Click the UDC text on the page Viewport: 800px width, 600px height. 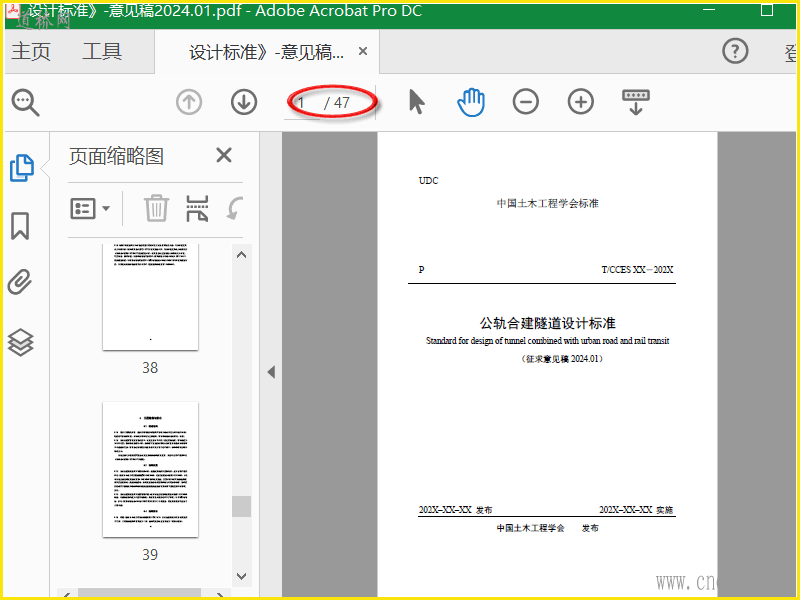429,181
